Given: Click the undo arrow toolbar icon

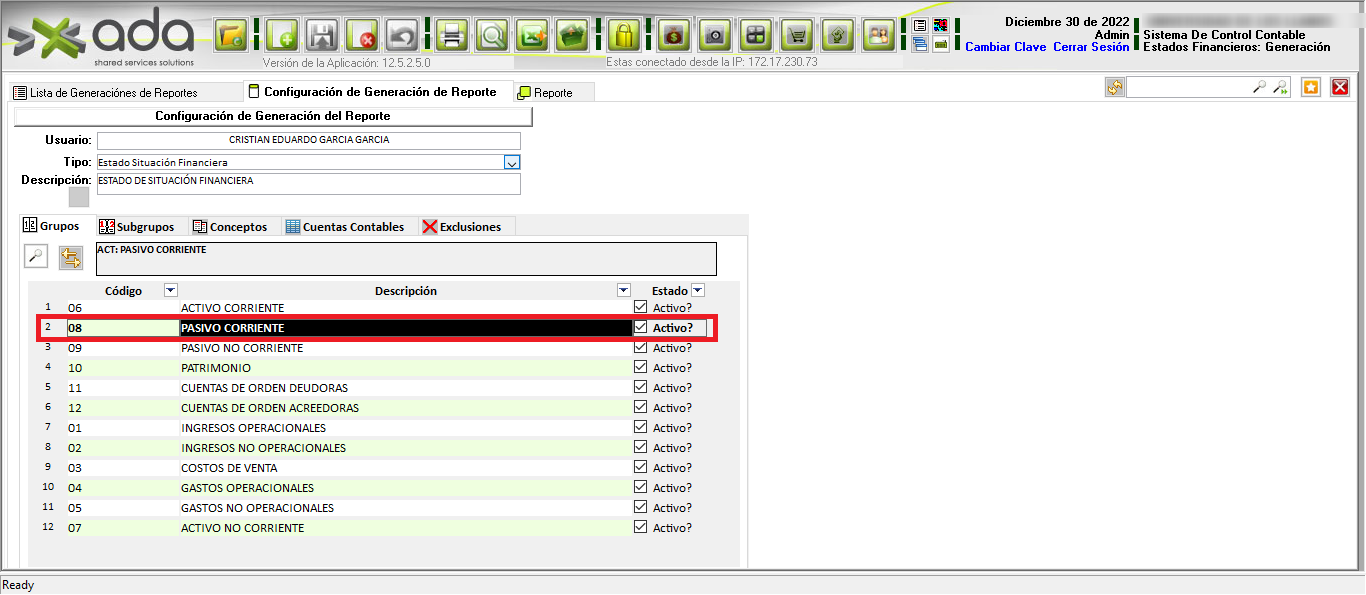Looking at the screenshot, I should [403, 37].
